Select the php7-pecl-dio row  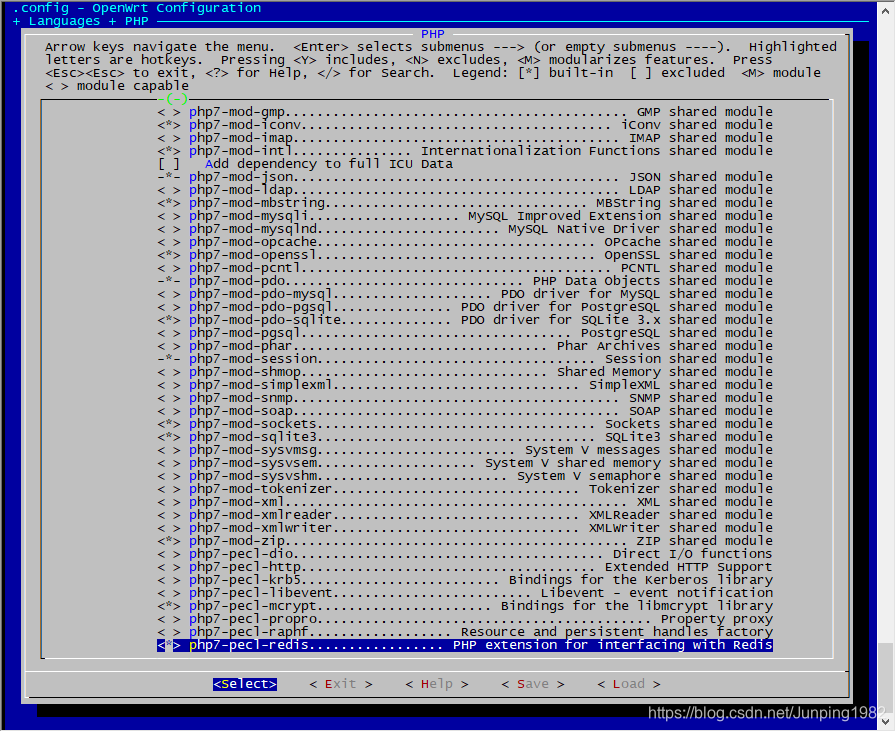(465, 554)
